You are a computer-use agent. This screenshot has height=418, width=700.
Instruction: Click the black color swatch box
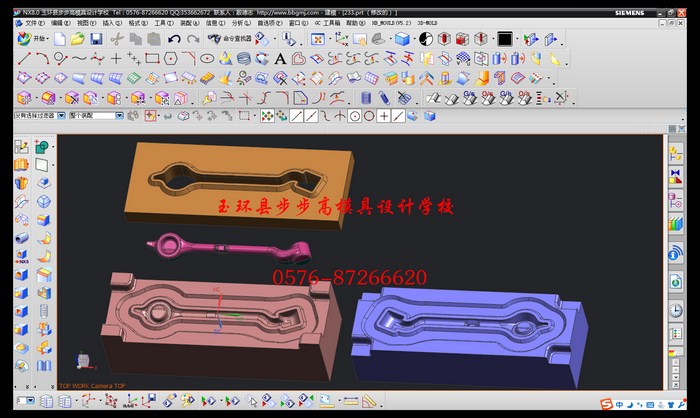click(505, 39)
